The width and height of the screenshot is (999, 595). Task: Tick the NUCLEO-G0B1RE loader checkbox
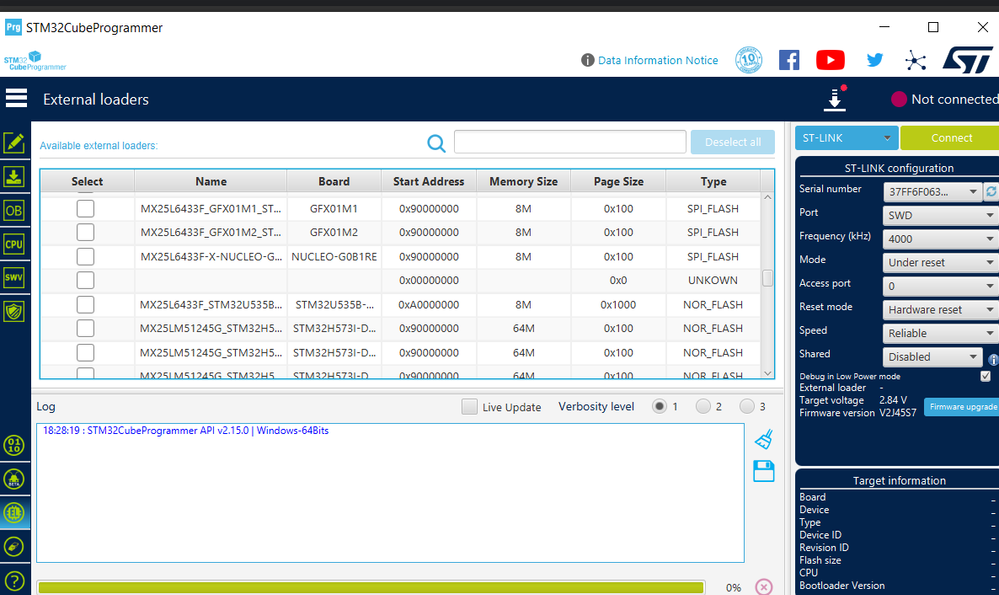[85, 256]
